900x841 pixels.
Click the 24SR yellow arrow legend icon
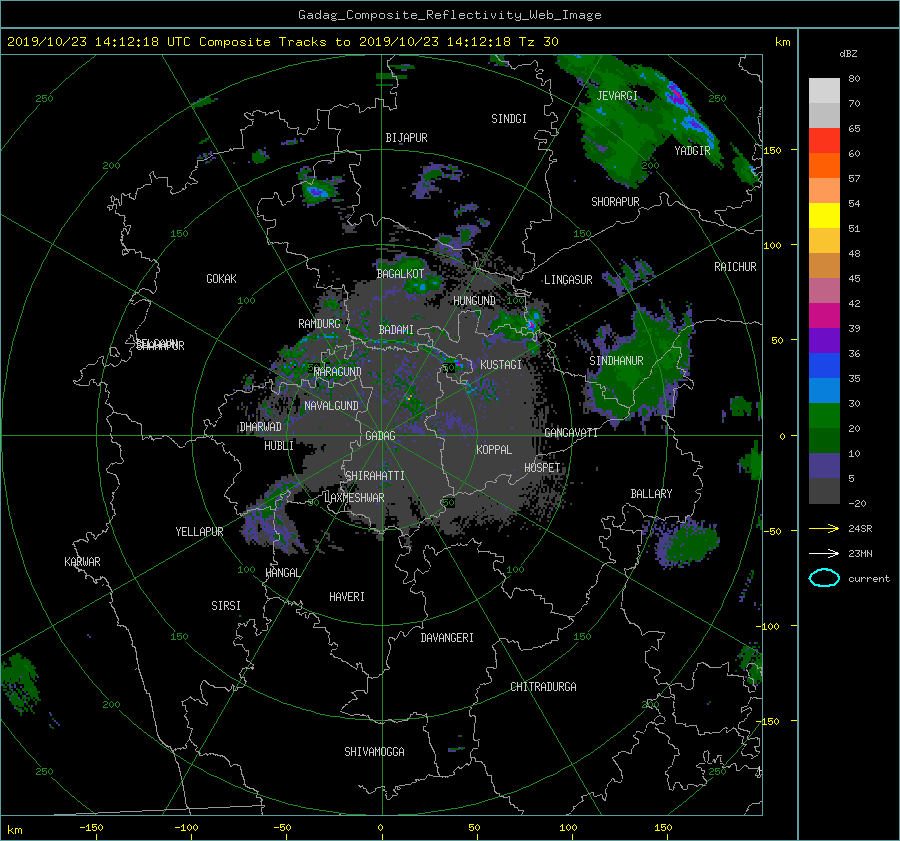(824, 528)
